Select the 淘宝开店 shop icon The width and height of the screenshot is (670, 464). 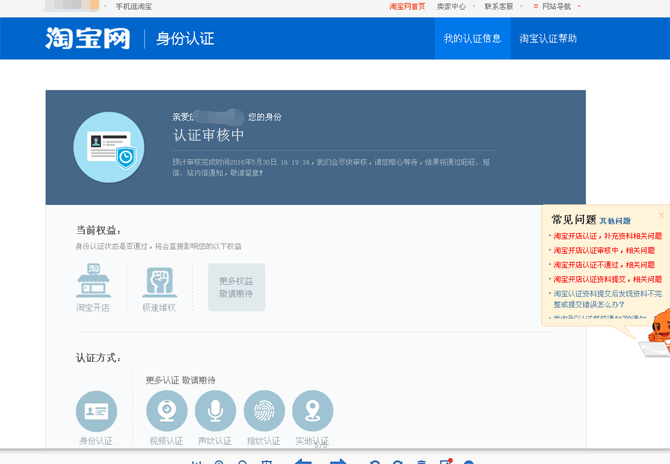(93, 280)
